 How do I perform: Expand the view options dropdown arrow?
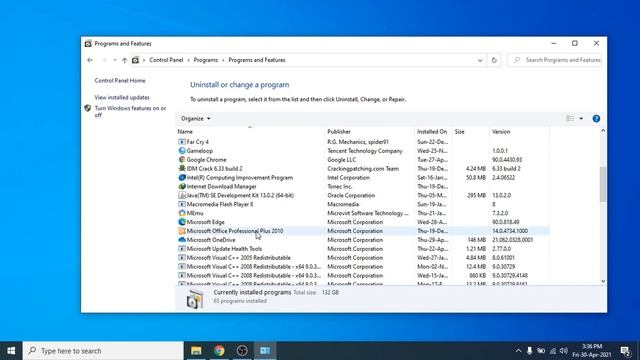click(x=581, y=119)
